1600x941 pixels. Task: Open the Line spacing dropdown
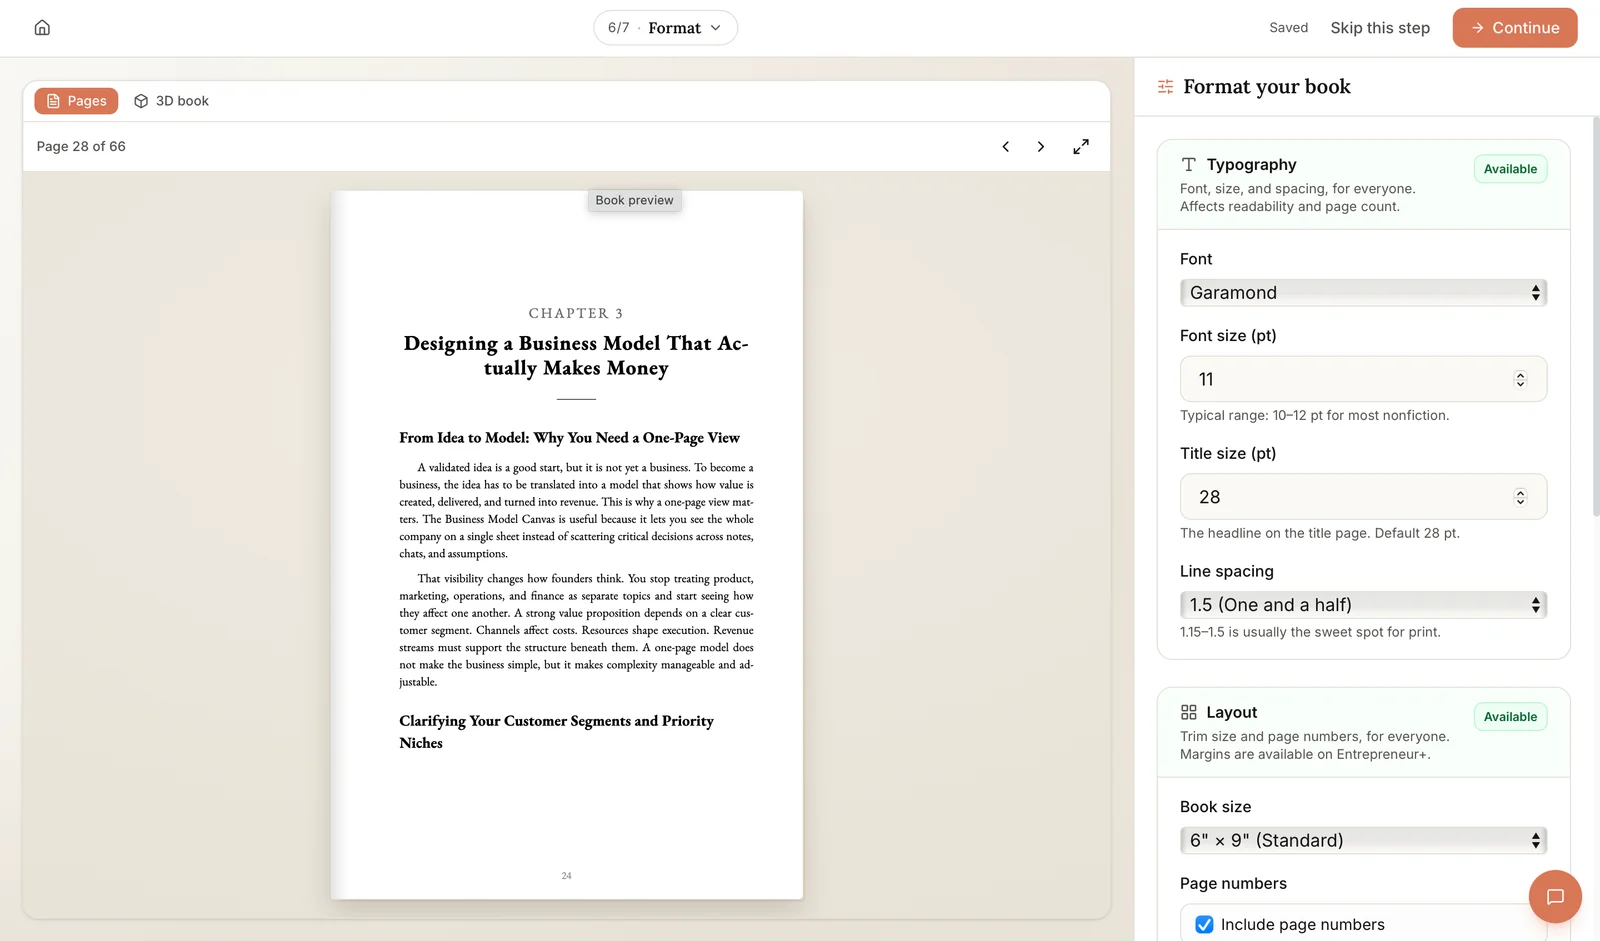[x=1363, y=605]
